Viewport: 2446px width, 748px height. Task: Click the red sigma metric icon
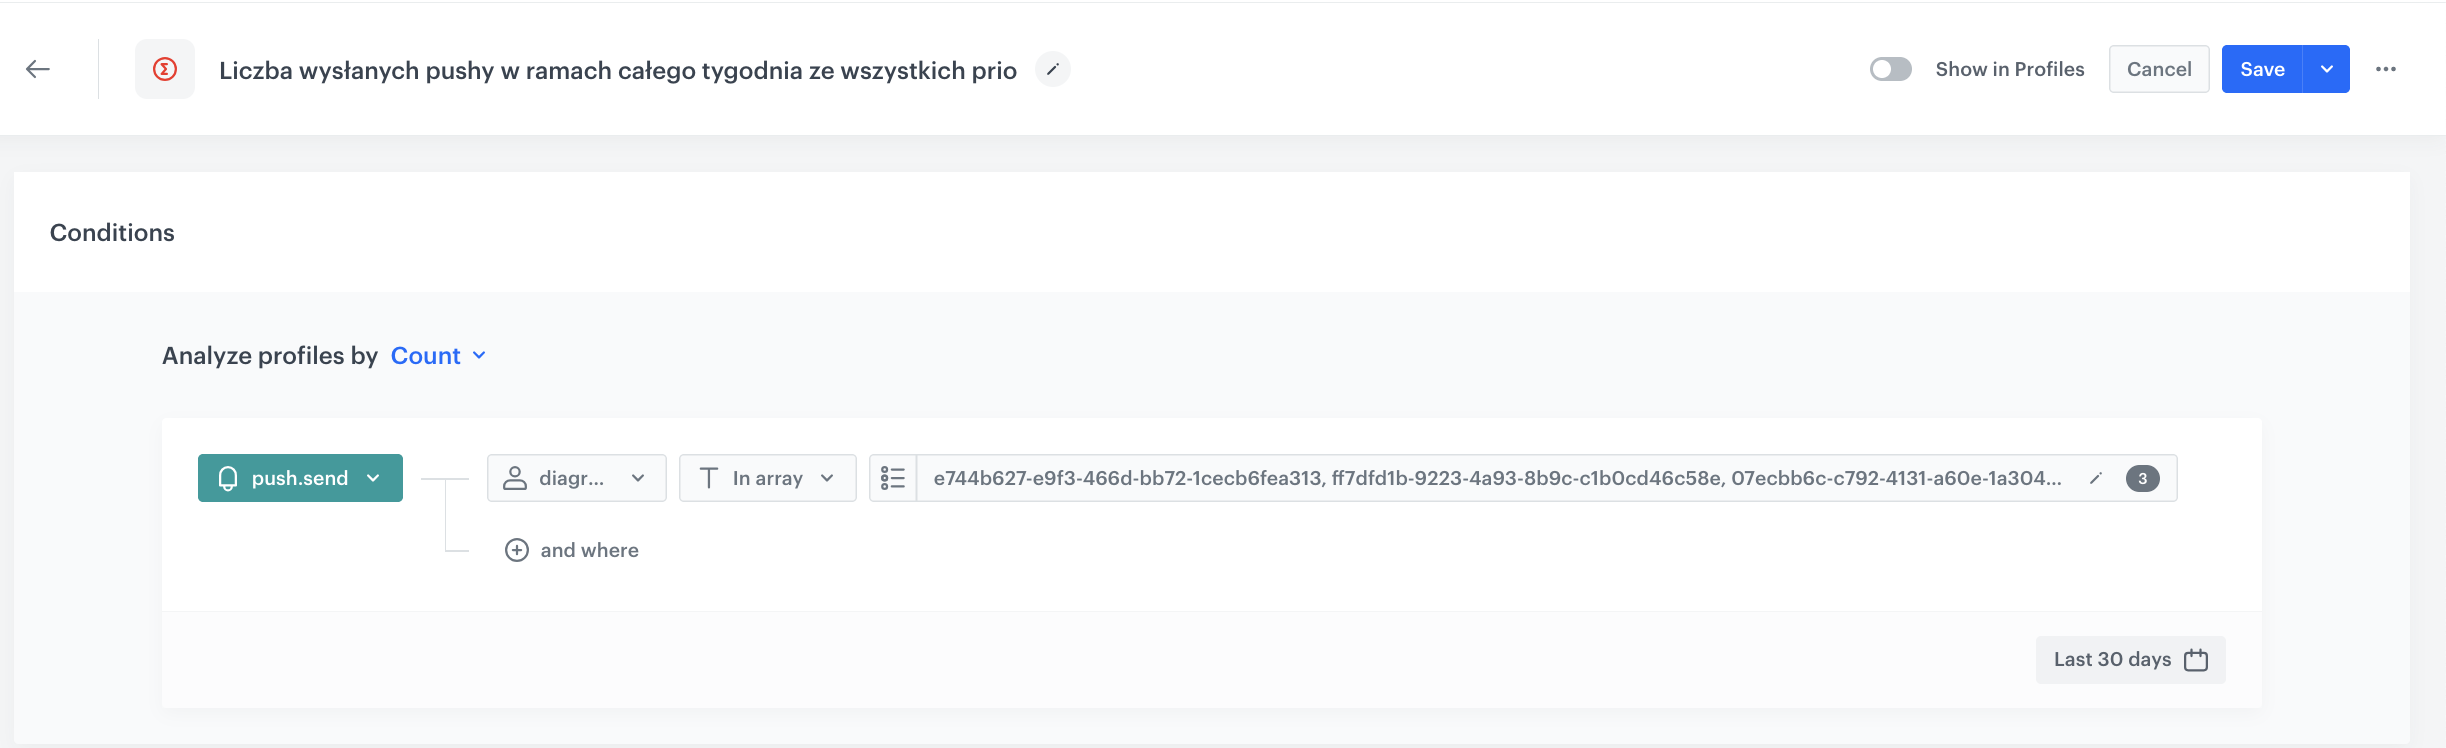pos(163,69)
